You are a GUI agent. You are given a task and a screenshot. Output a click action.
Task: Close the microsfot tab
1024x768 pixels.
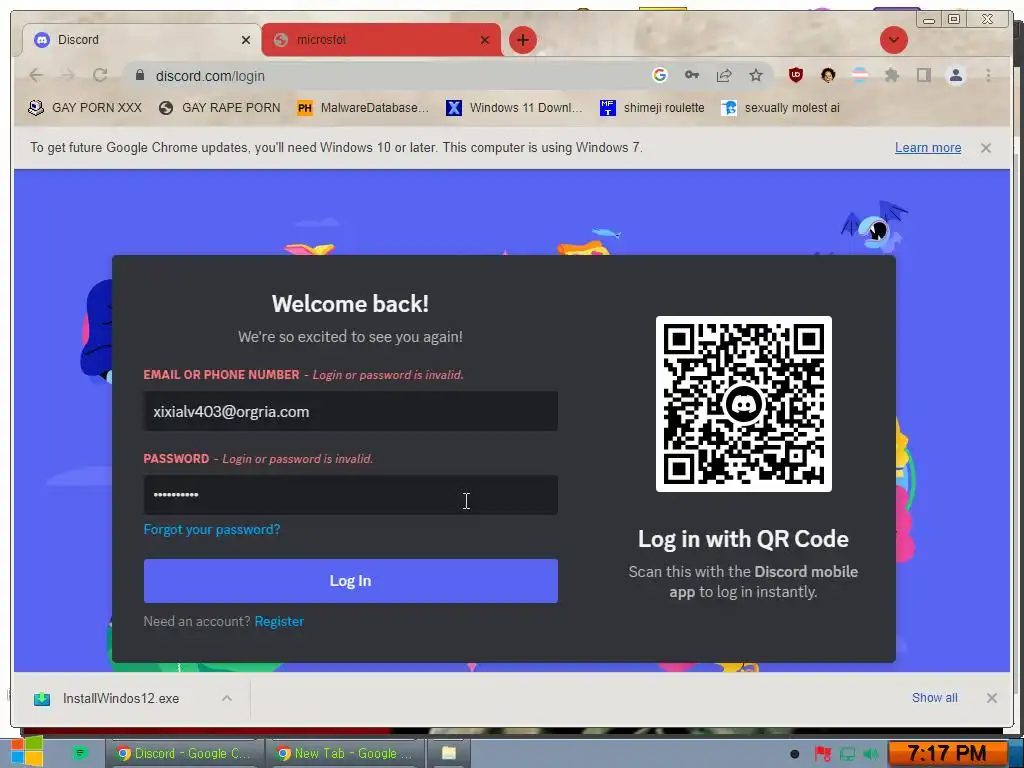click(485, 40)
